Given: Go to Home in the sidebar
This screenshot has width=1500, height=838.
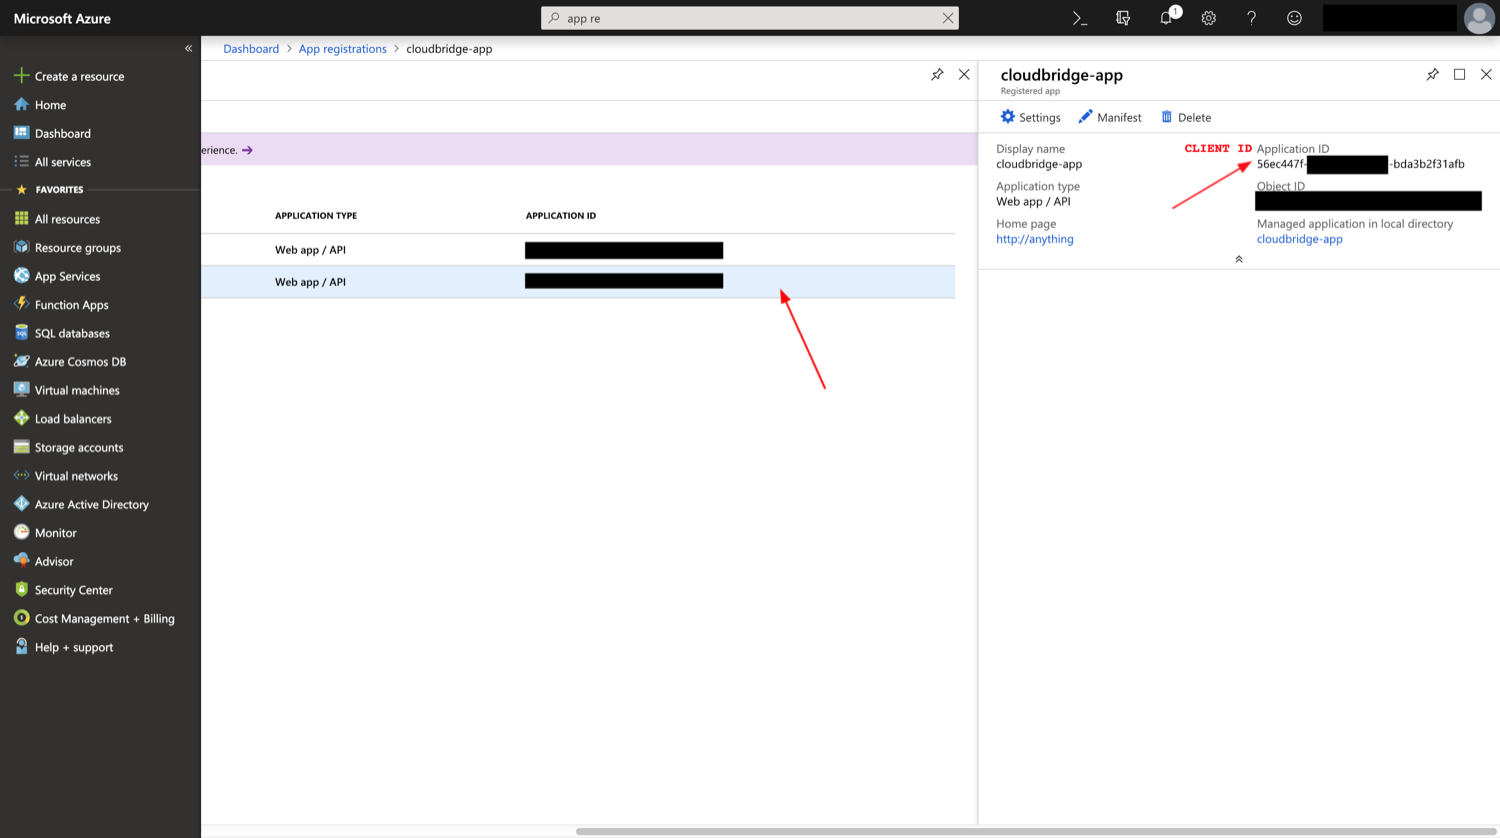Looking at the screenshot, I should [40, 105].
